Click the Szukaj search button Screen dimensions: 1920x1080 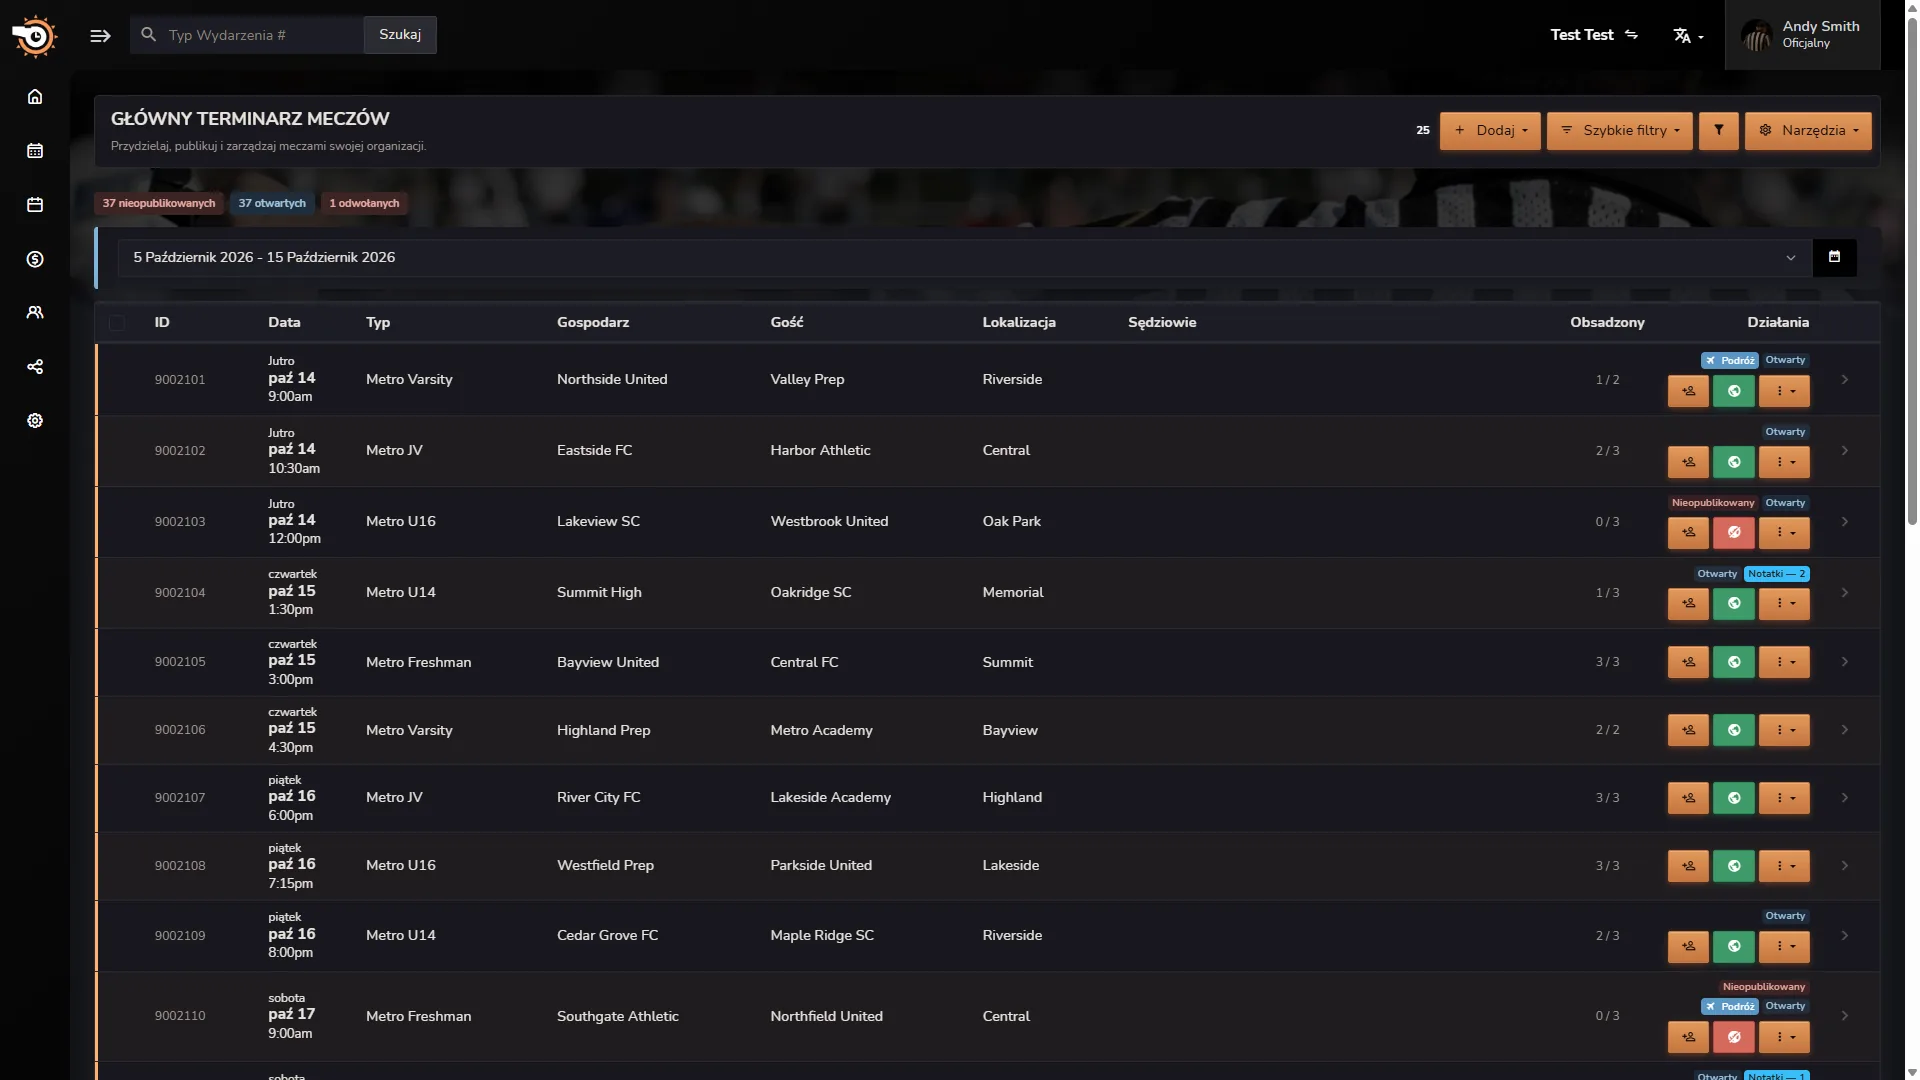(x=400, y=35)
